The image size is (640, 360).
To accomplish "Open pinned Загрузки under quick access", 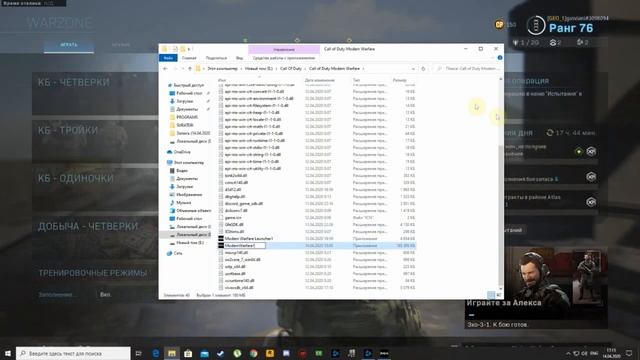I will [x=184, y=101].
